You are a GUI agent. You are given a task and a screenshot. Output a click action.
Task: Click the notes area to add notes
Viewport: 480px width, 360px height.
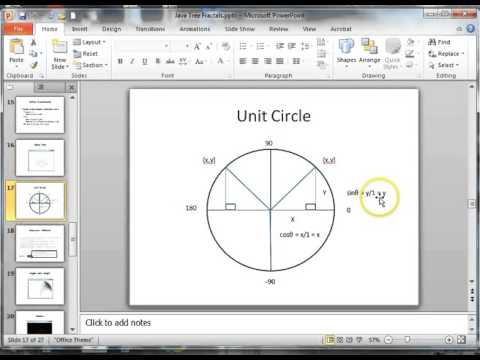click(275, 323)
